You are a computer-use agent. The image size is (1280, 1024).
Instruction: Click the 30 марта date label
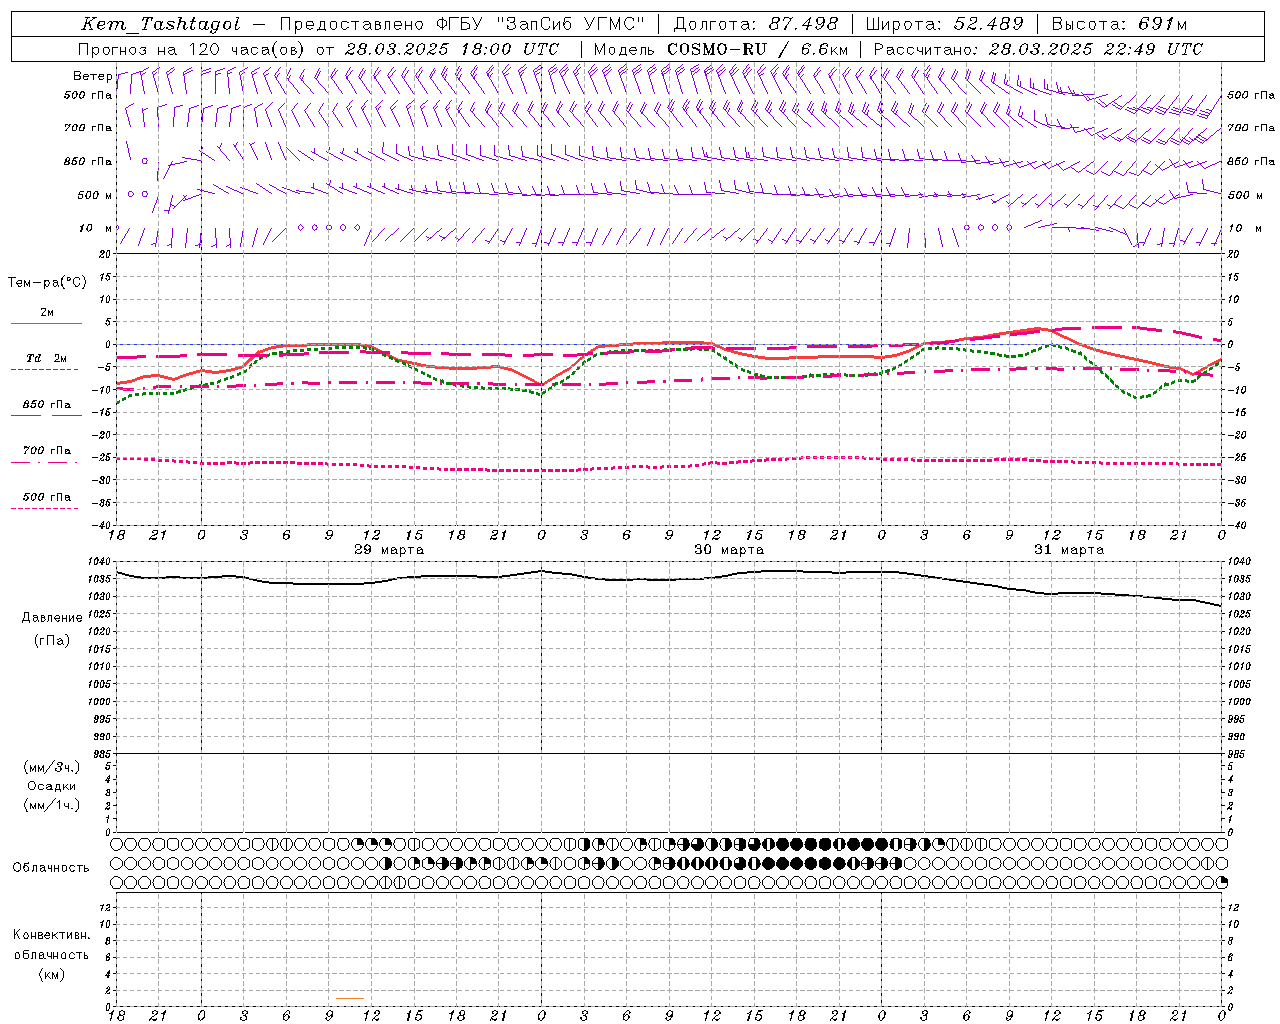(729, 550)
